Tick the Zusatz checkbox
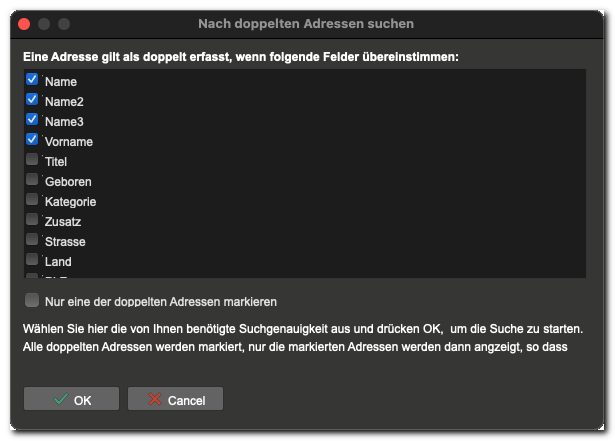The image size is (615, 441). point(32,219)
